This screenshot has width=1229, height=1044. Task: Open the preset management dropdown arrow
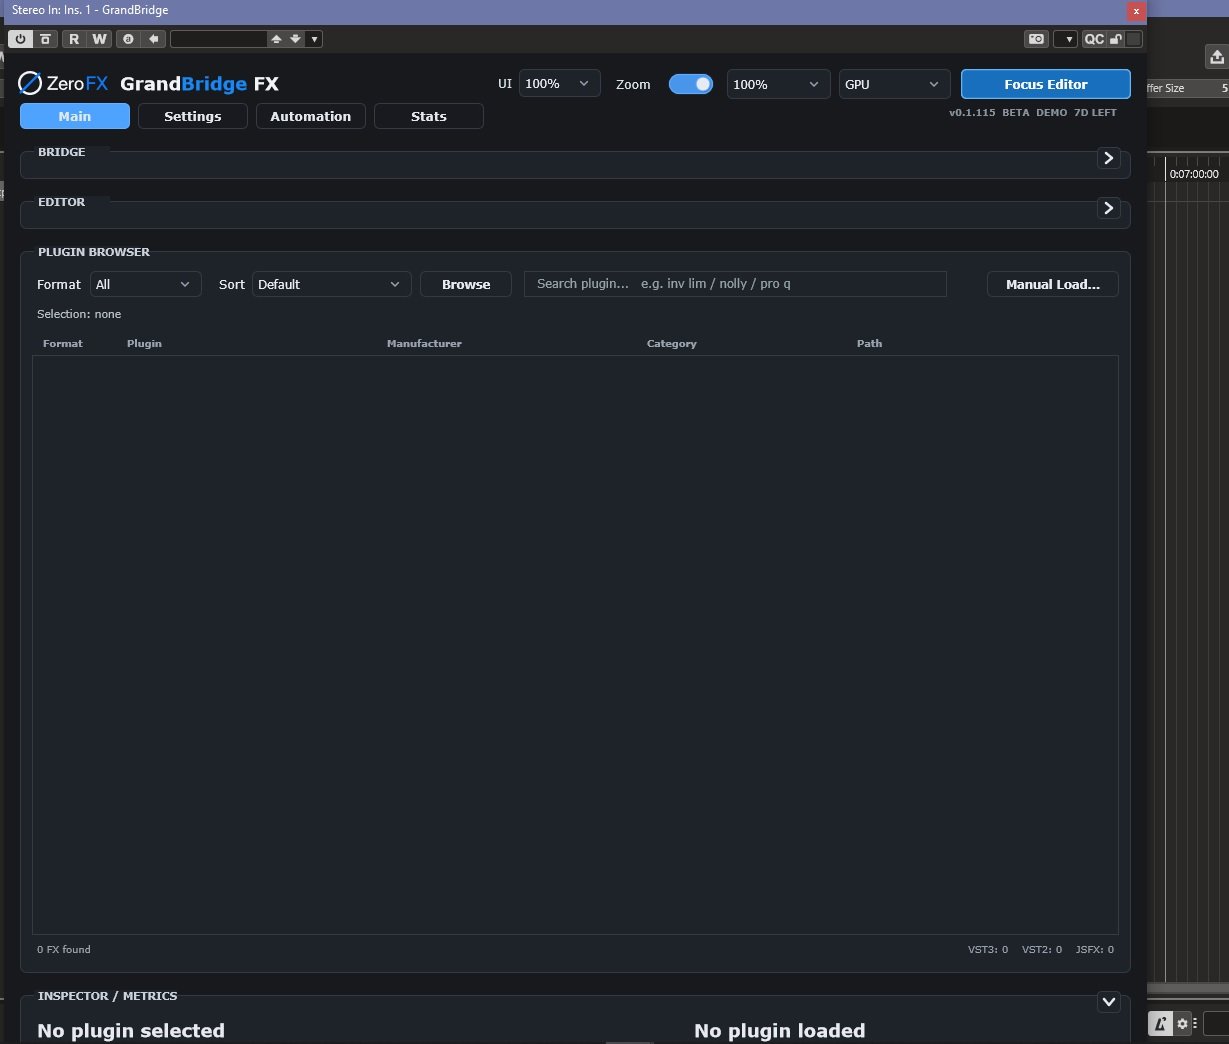tap(314, 39)
